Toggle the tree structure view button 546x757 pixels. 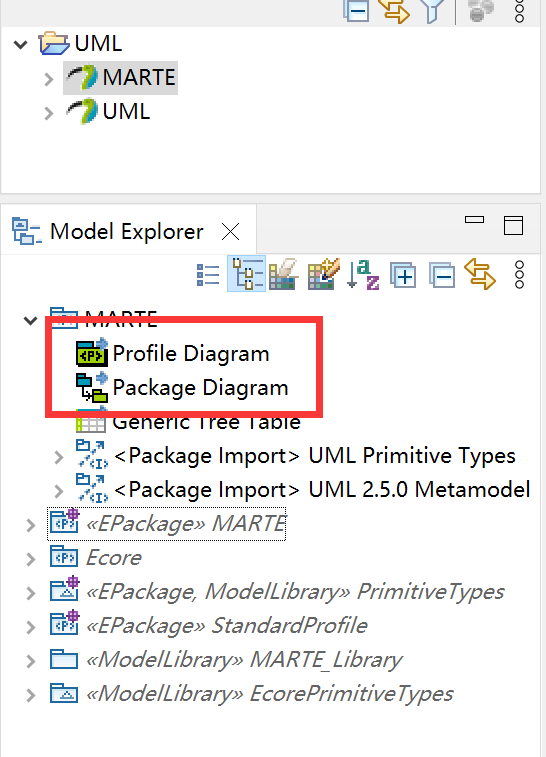[x=247, y=274]
